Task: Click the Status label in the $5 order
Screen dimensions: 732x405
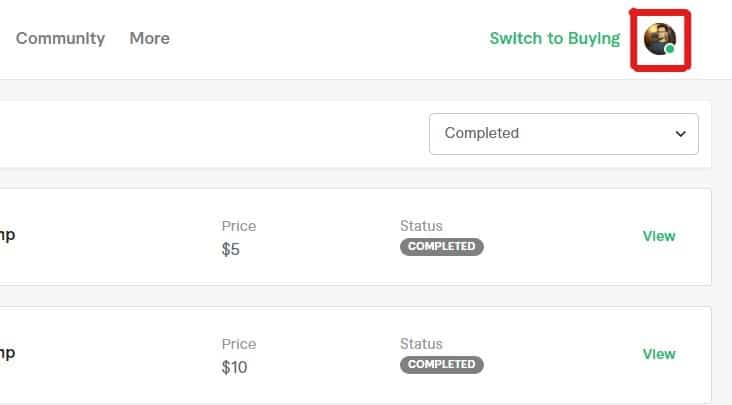Action: coord(421,226)
